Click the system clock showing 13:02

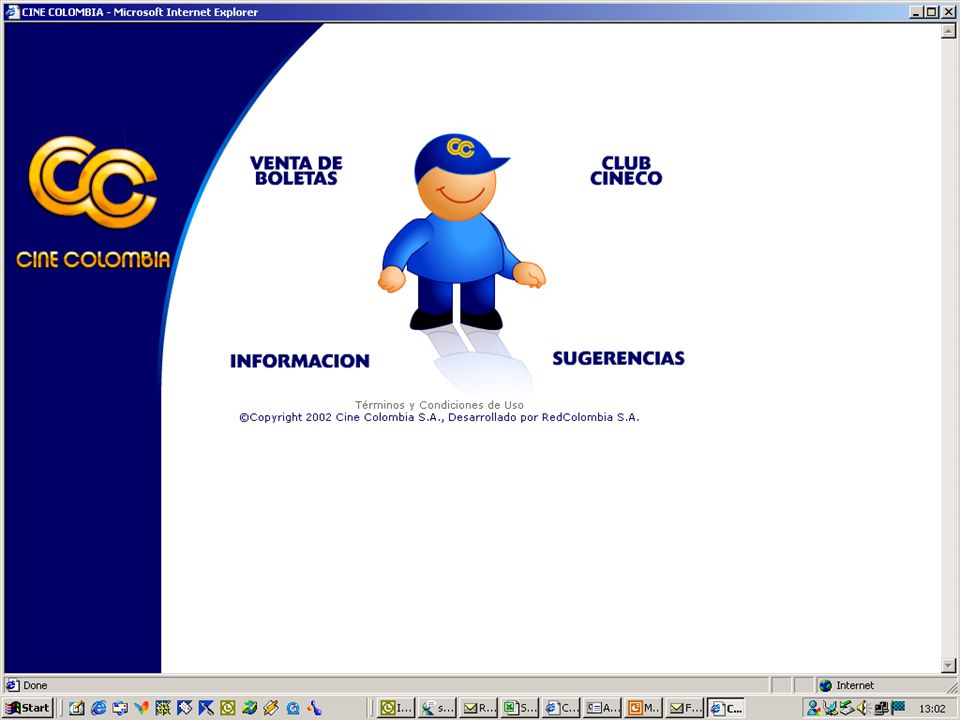932,709
